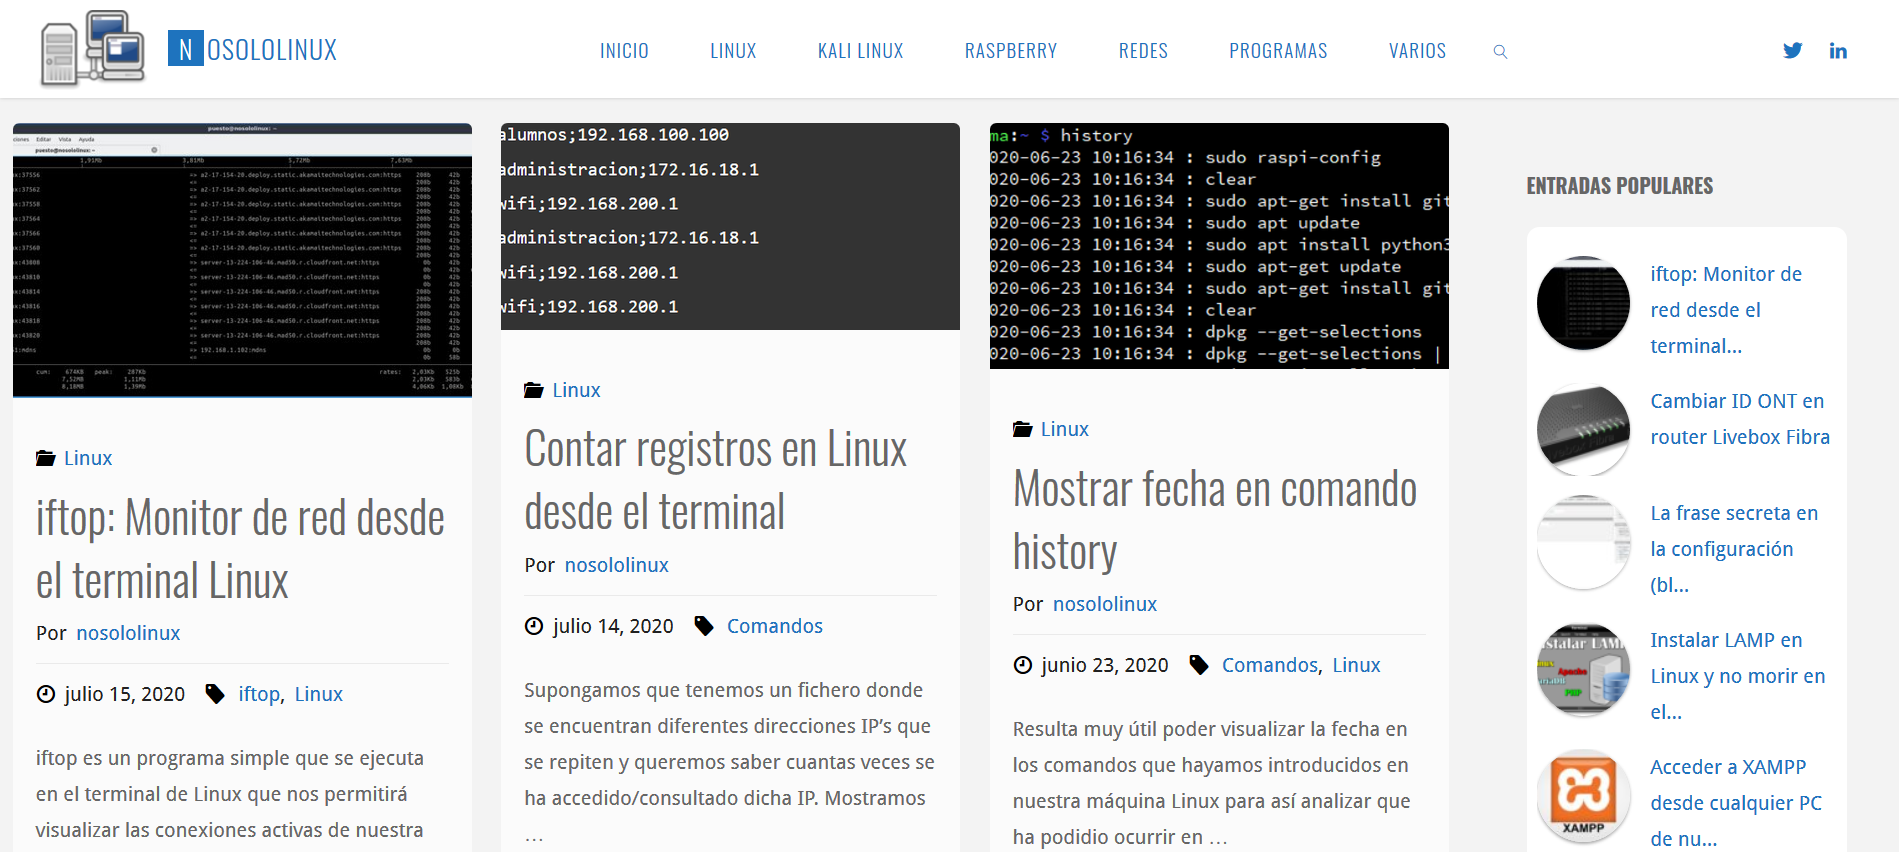Image resolution: width=1900 pixels, height=852 pixels.
Task: Open the "Mostrar fecha en comando history" post
Action: coord(1214,519)
